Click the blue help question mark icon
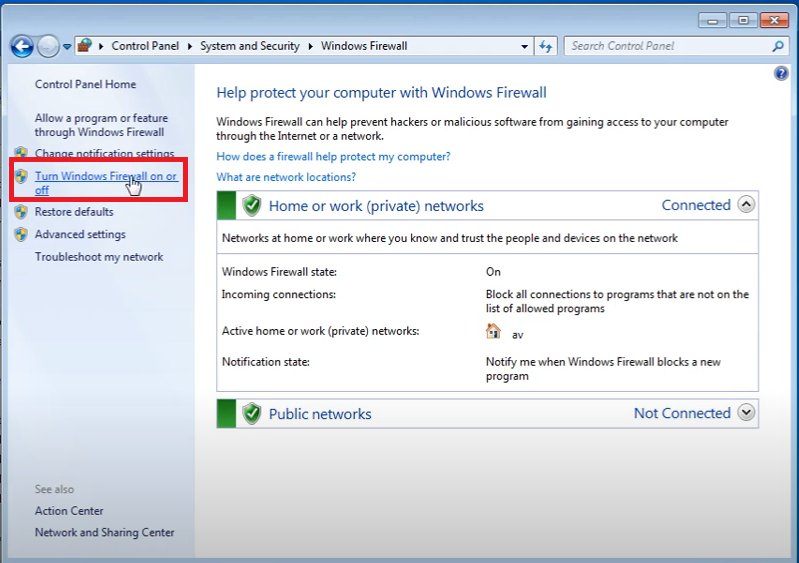This screenshot has height=563, width=799. pos(782,74)
